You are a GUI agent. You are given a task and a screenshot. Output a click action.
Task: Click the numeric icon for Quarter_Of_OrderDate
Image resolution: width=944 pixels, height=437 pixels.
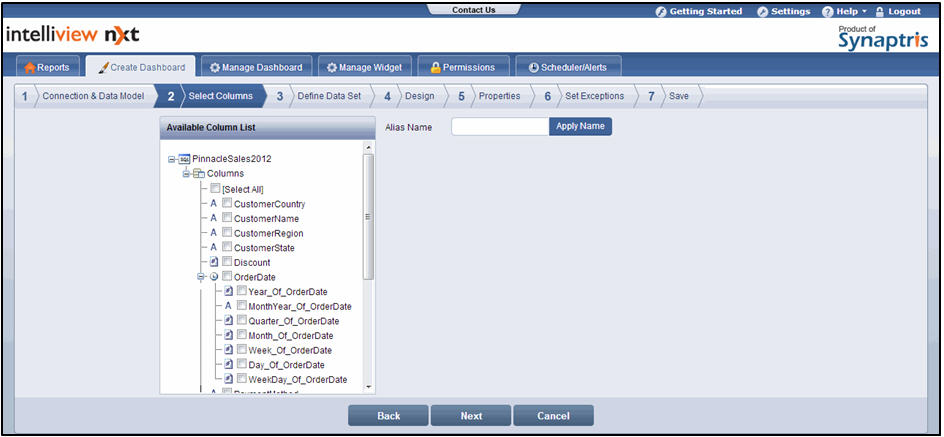point(228,321)
